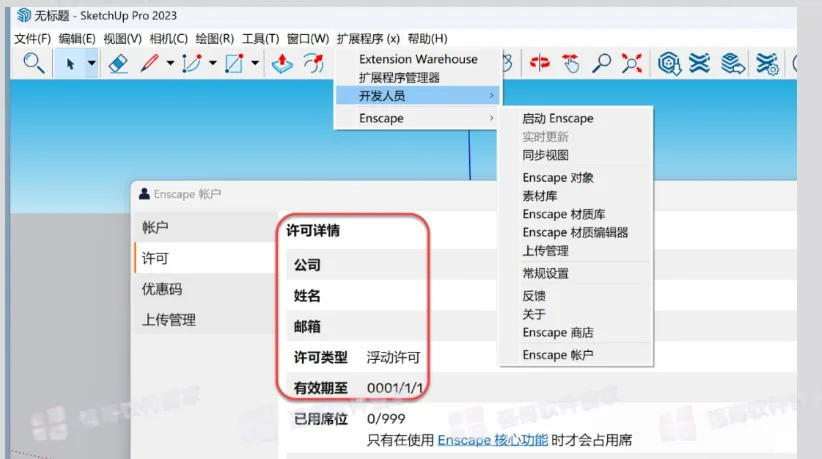822x459 pixels.
Task: Choose the Pan hand tool
Action: coord(571,63)
